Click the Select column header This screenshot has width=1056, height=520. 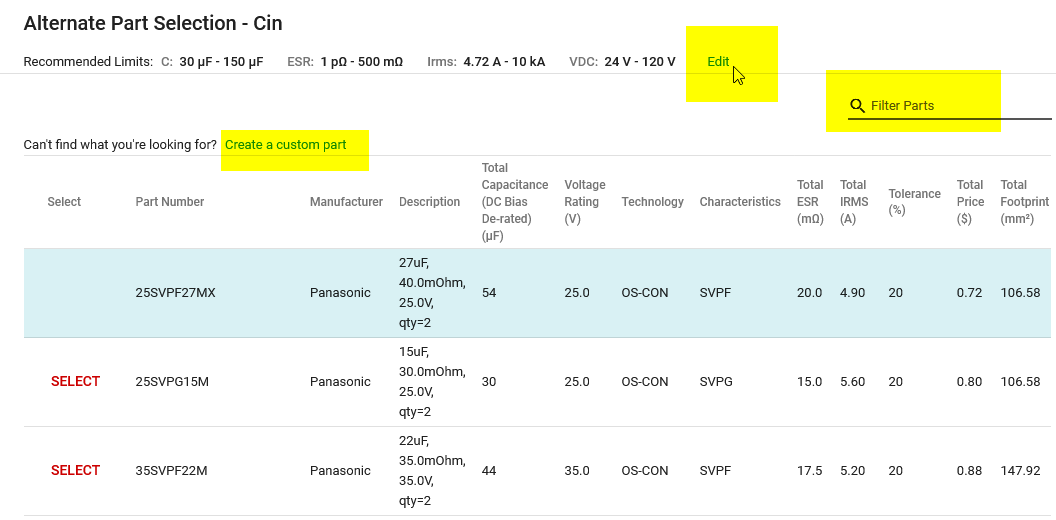tap(64, 202)
